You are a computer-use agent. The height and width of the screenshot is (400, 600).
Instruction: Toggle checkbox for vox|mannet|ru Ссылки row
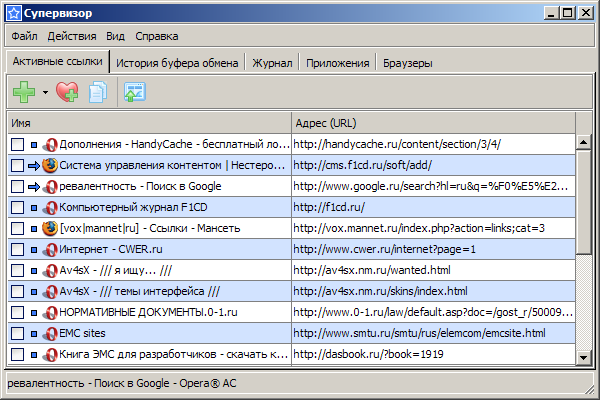coord(17,229)
